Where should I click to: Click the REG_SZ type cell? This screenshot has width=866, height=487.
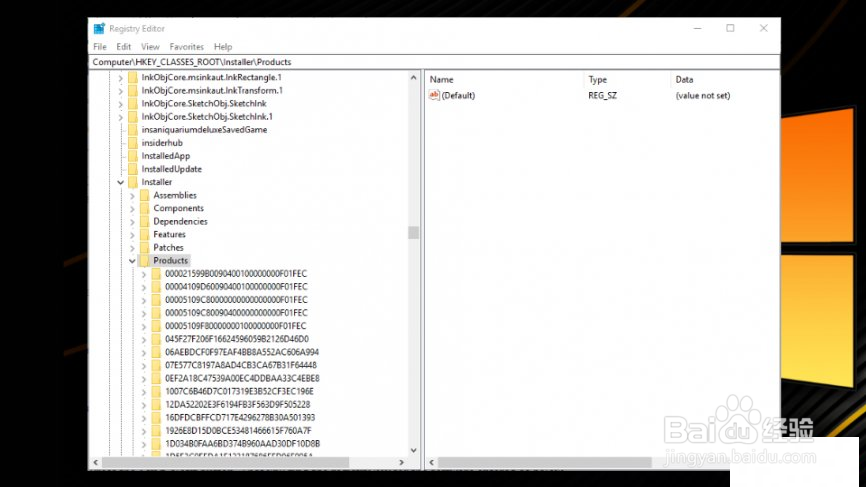coord(603,96)
